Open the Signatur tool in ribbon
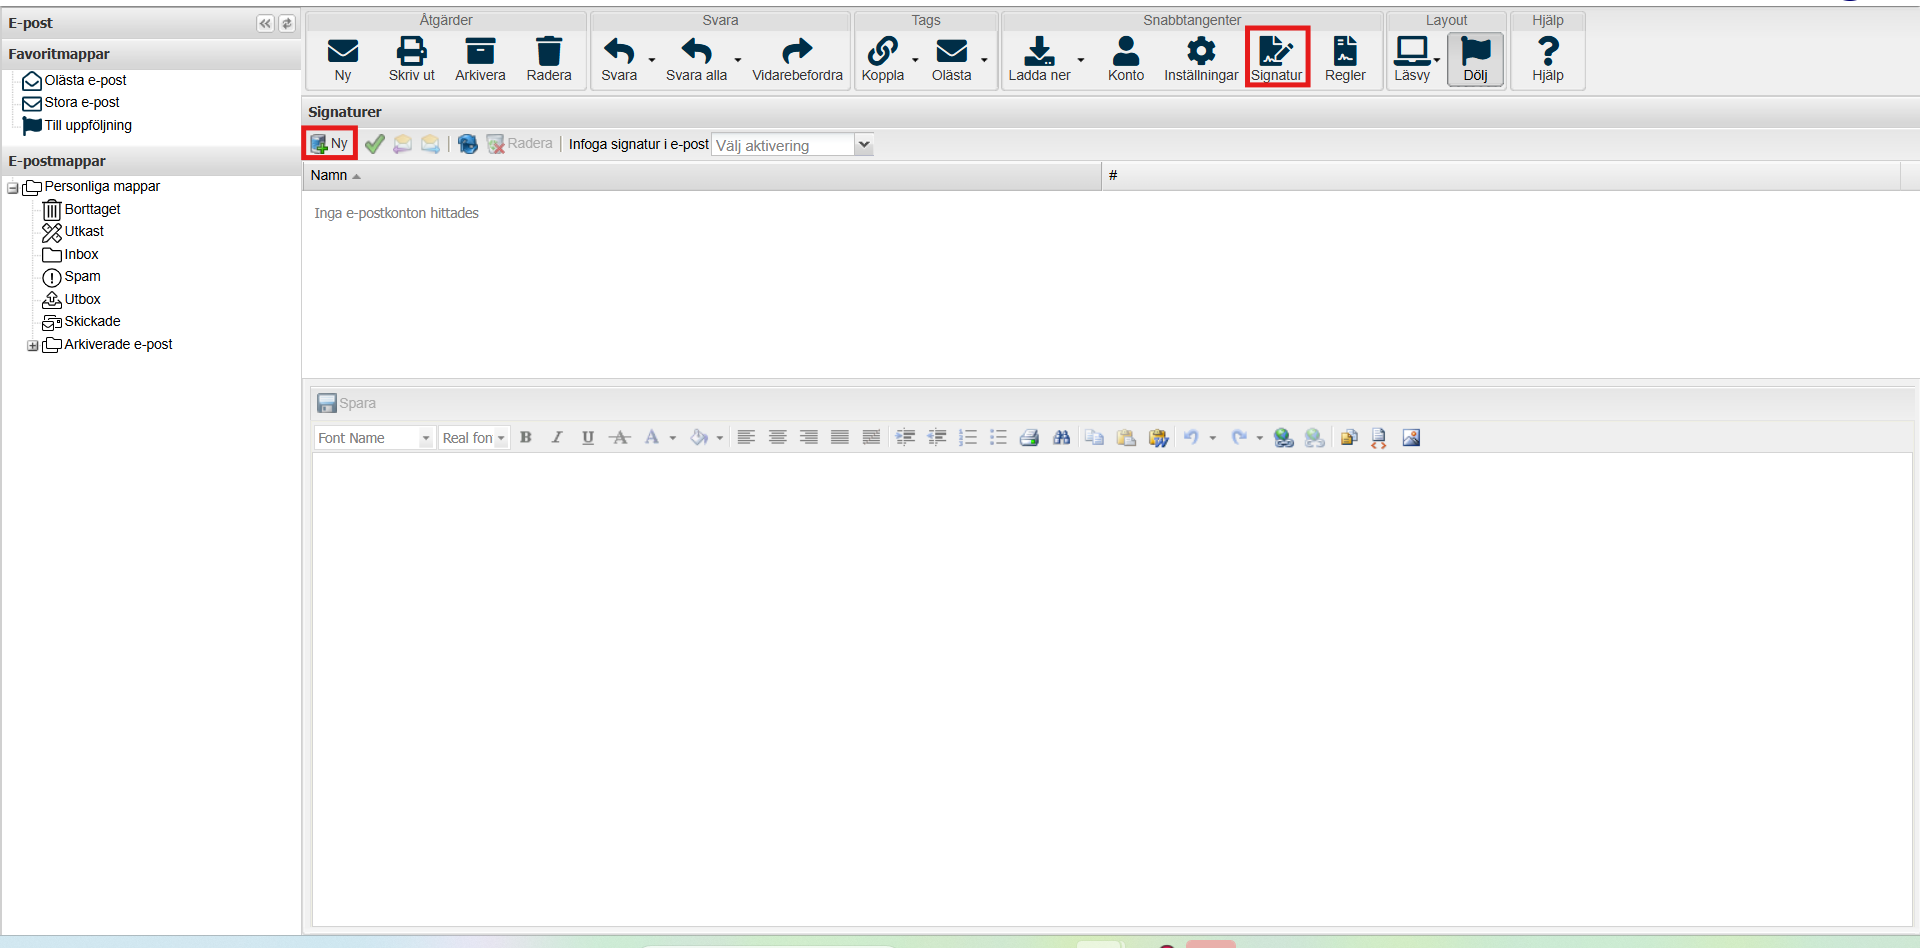1920x948 pixels. pyautogui.click(x=1277, y=57)
